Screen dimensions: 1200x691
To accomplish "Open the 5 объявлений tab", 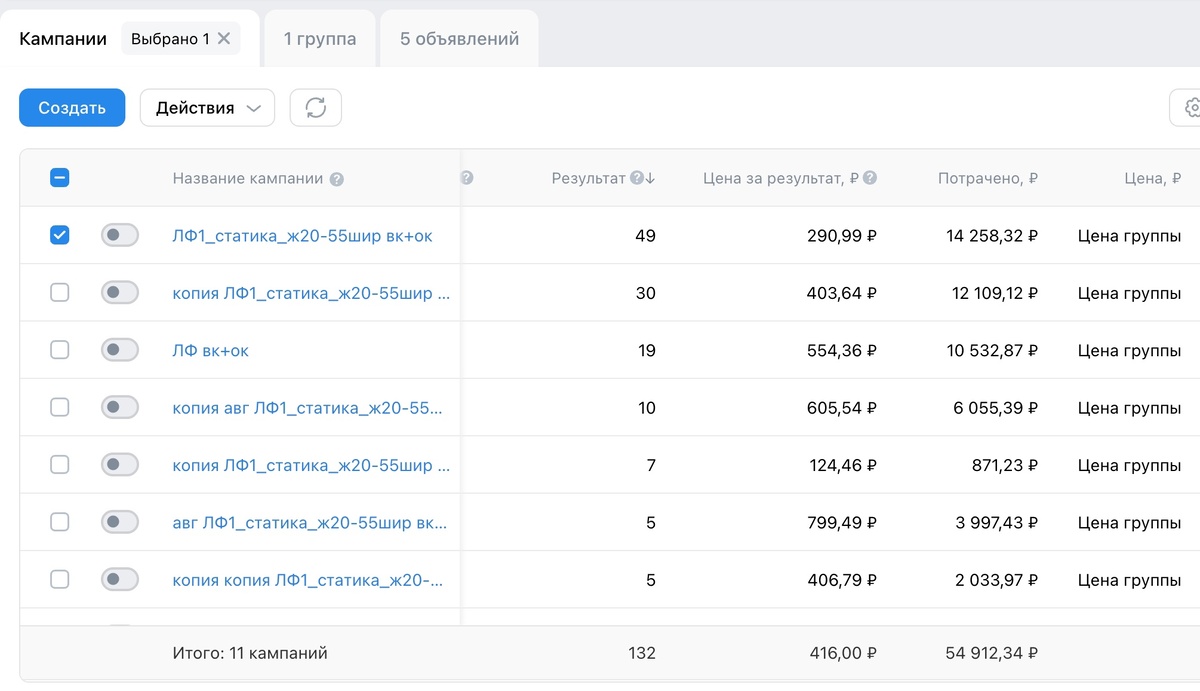I will 459,39.
